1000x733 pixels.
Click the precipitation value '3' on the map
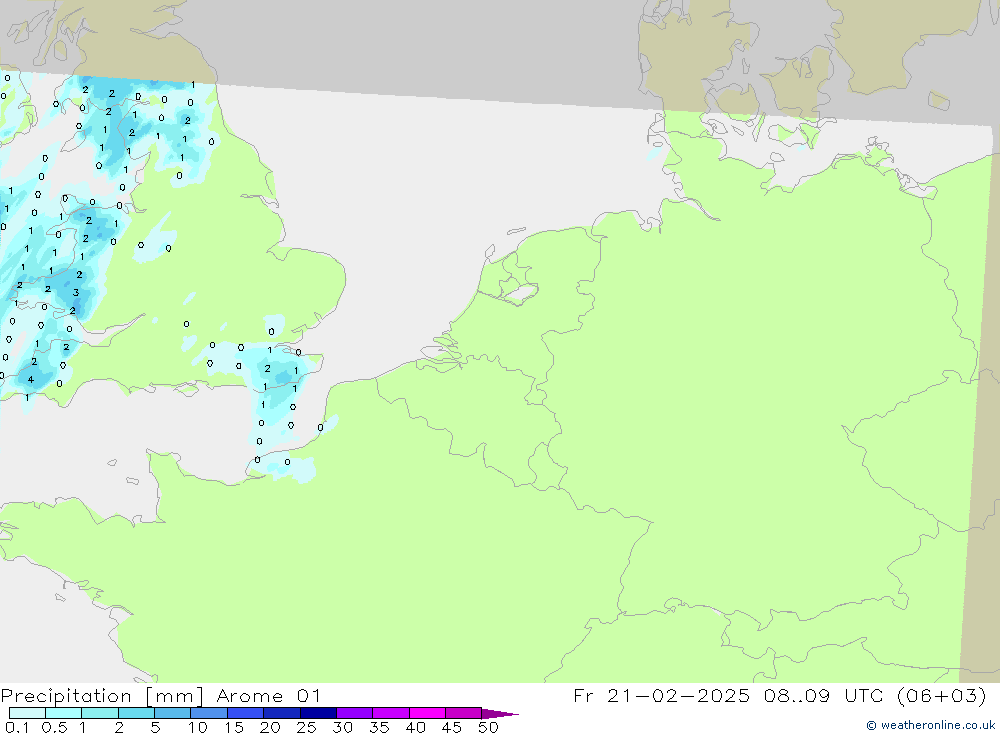point(76,292)
